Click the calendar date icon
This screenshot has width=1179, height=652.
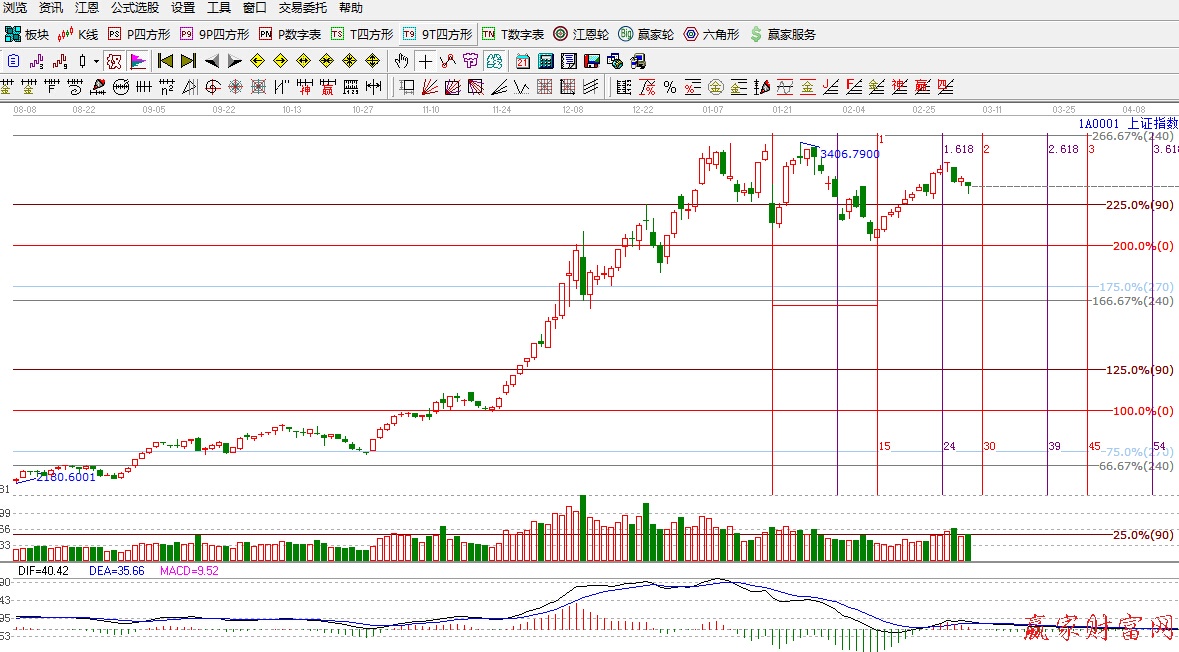click(x=523, y=61)
